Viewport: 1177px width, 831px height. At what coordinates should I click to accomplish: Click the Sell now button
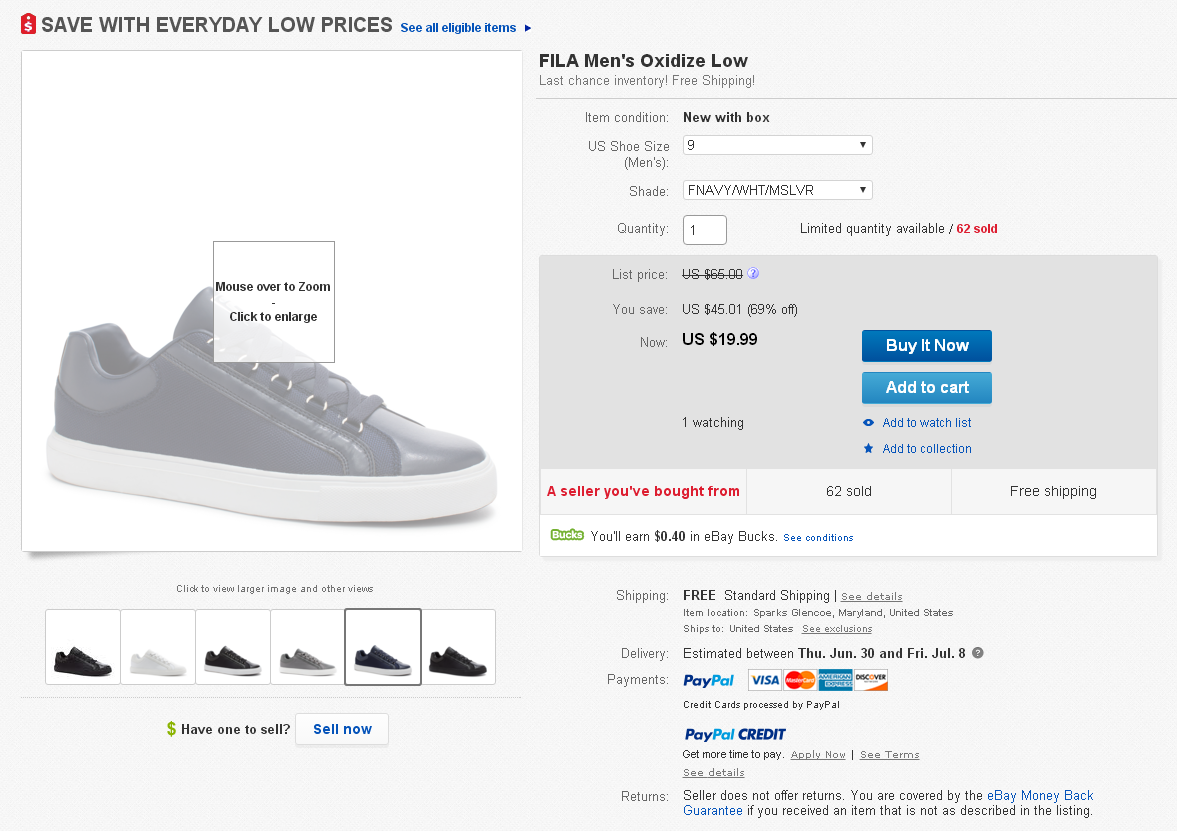pyautogui.click(x=342, y=729)
